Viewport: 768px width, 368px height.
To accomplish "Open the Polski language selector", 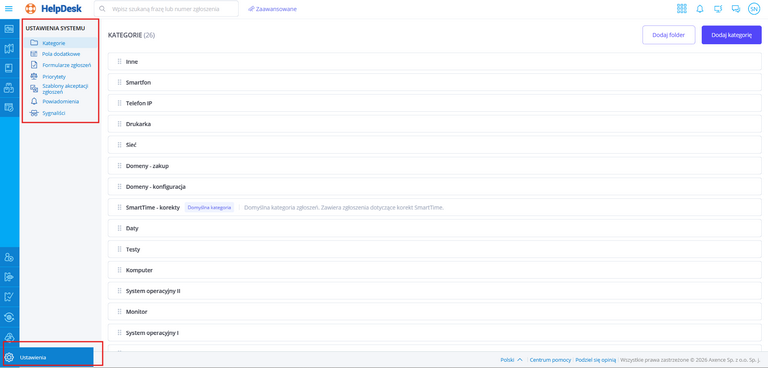I will tap(511, 359).
